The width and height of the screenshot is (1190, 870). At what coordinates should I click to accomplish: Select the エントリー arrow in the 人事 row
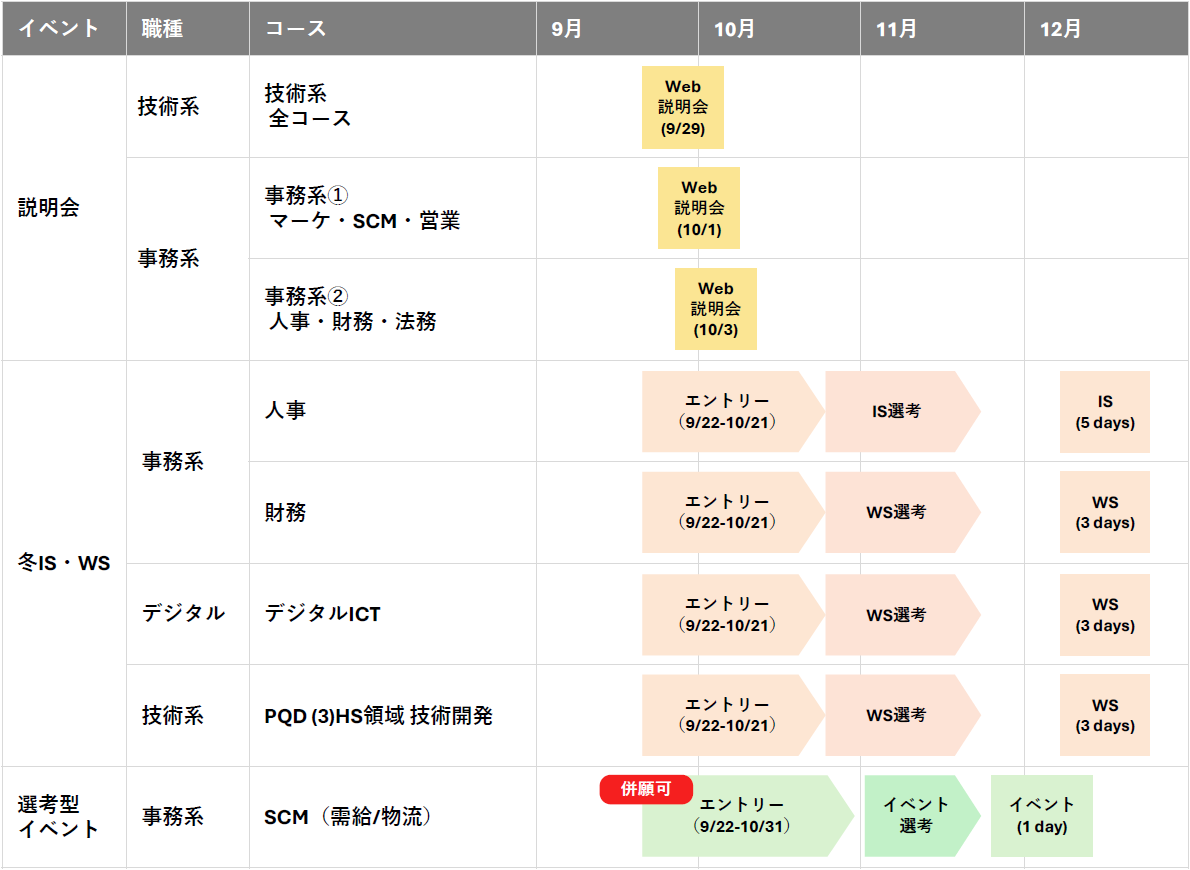pyautogui.click(x=727, y=411)
